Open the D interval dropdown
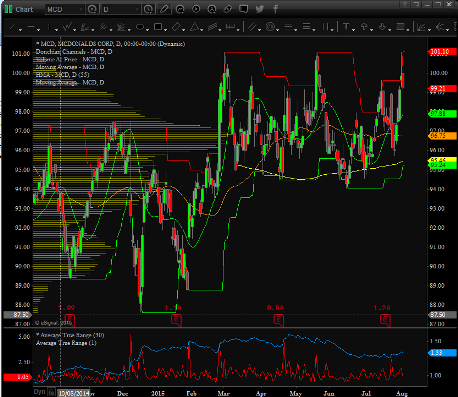Image resolution: width=458 pixels, height=397 pixels. click(121, 9)
